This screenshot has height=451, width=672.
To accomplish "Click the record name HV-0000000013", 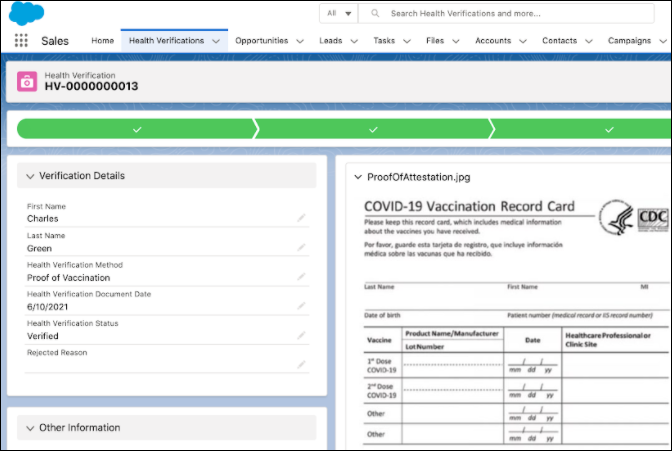I will pos(91,86).
